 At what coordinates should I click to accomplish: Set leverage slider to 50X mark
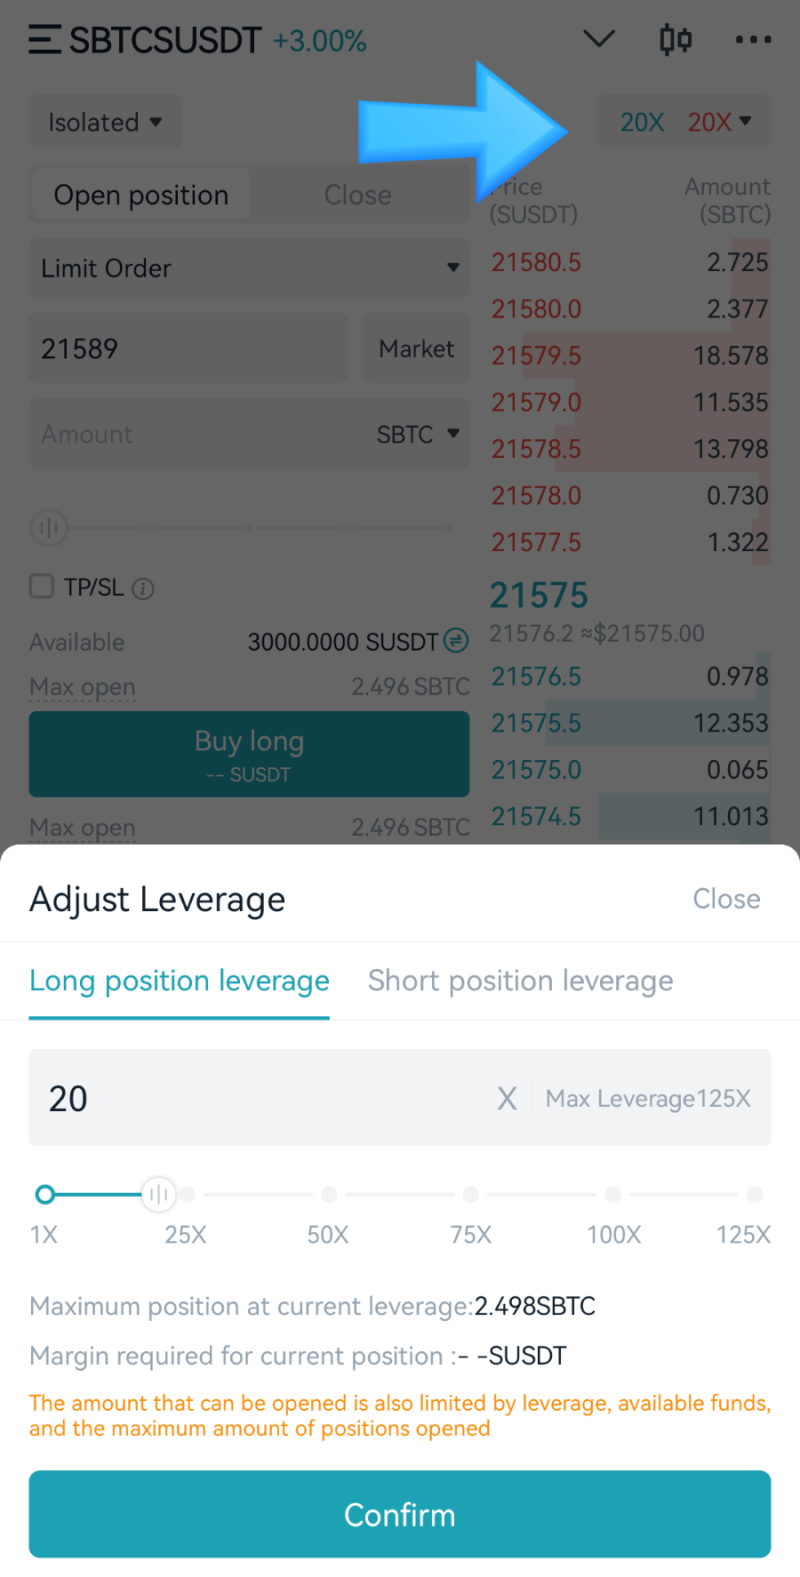point(329,1194)
